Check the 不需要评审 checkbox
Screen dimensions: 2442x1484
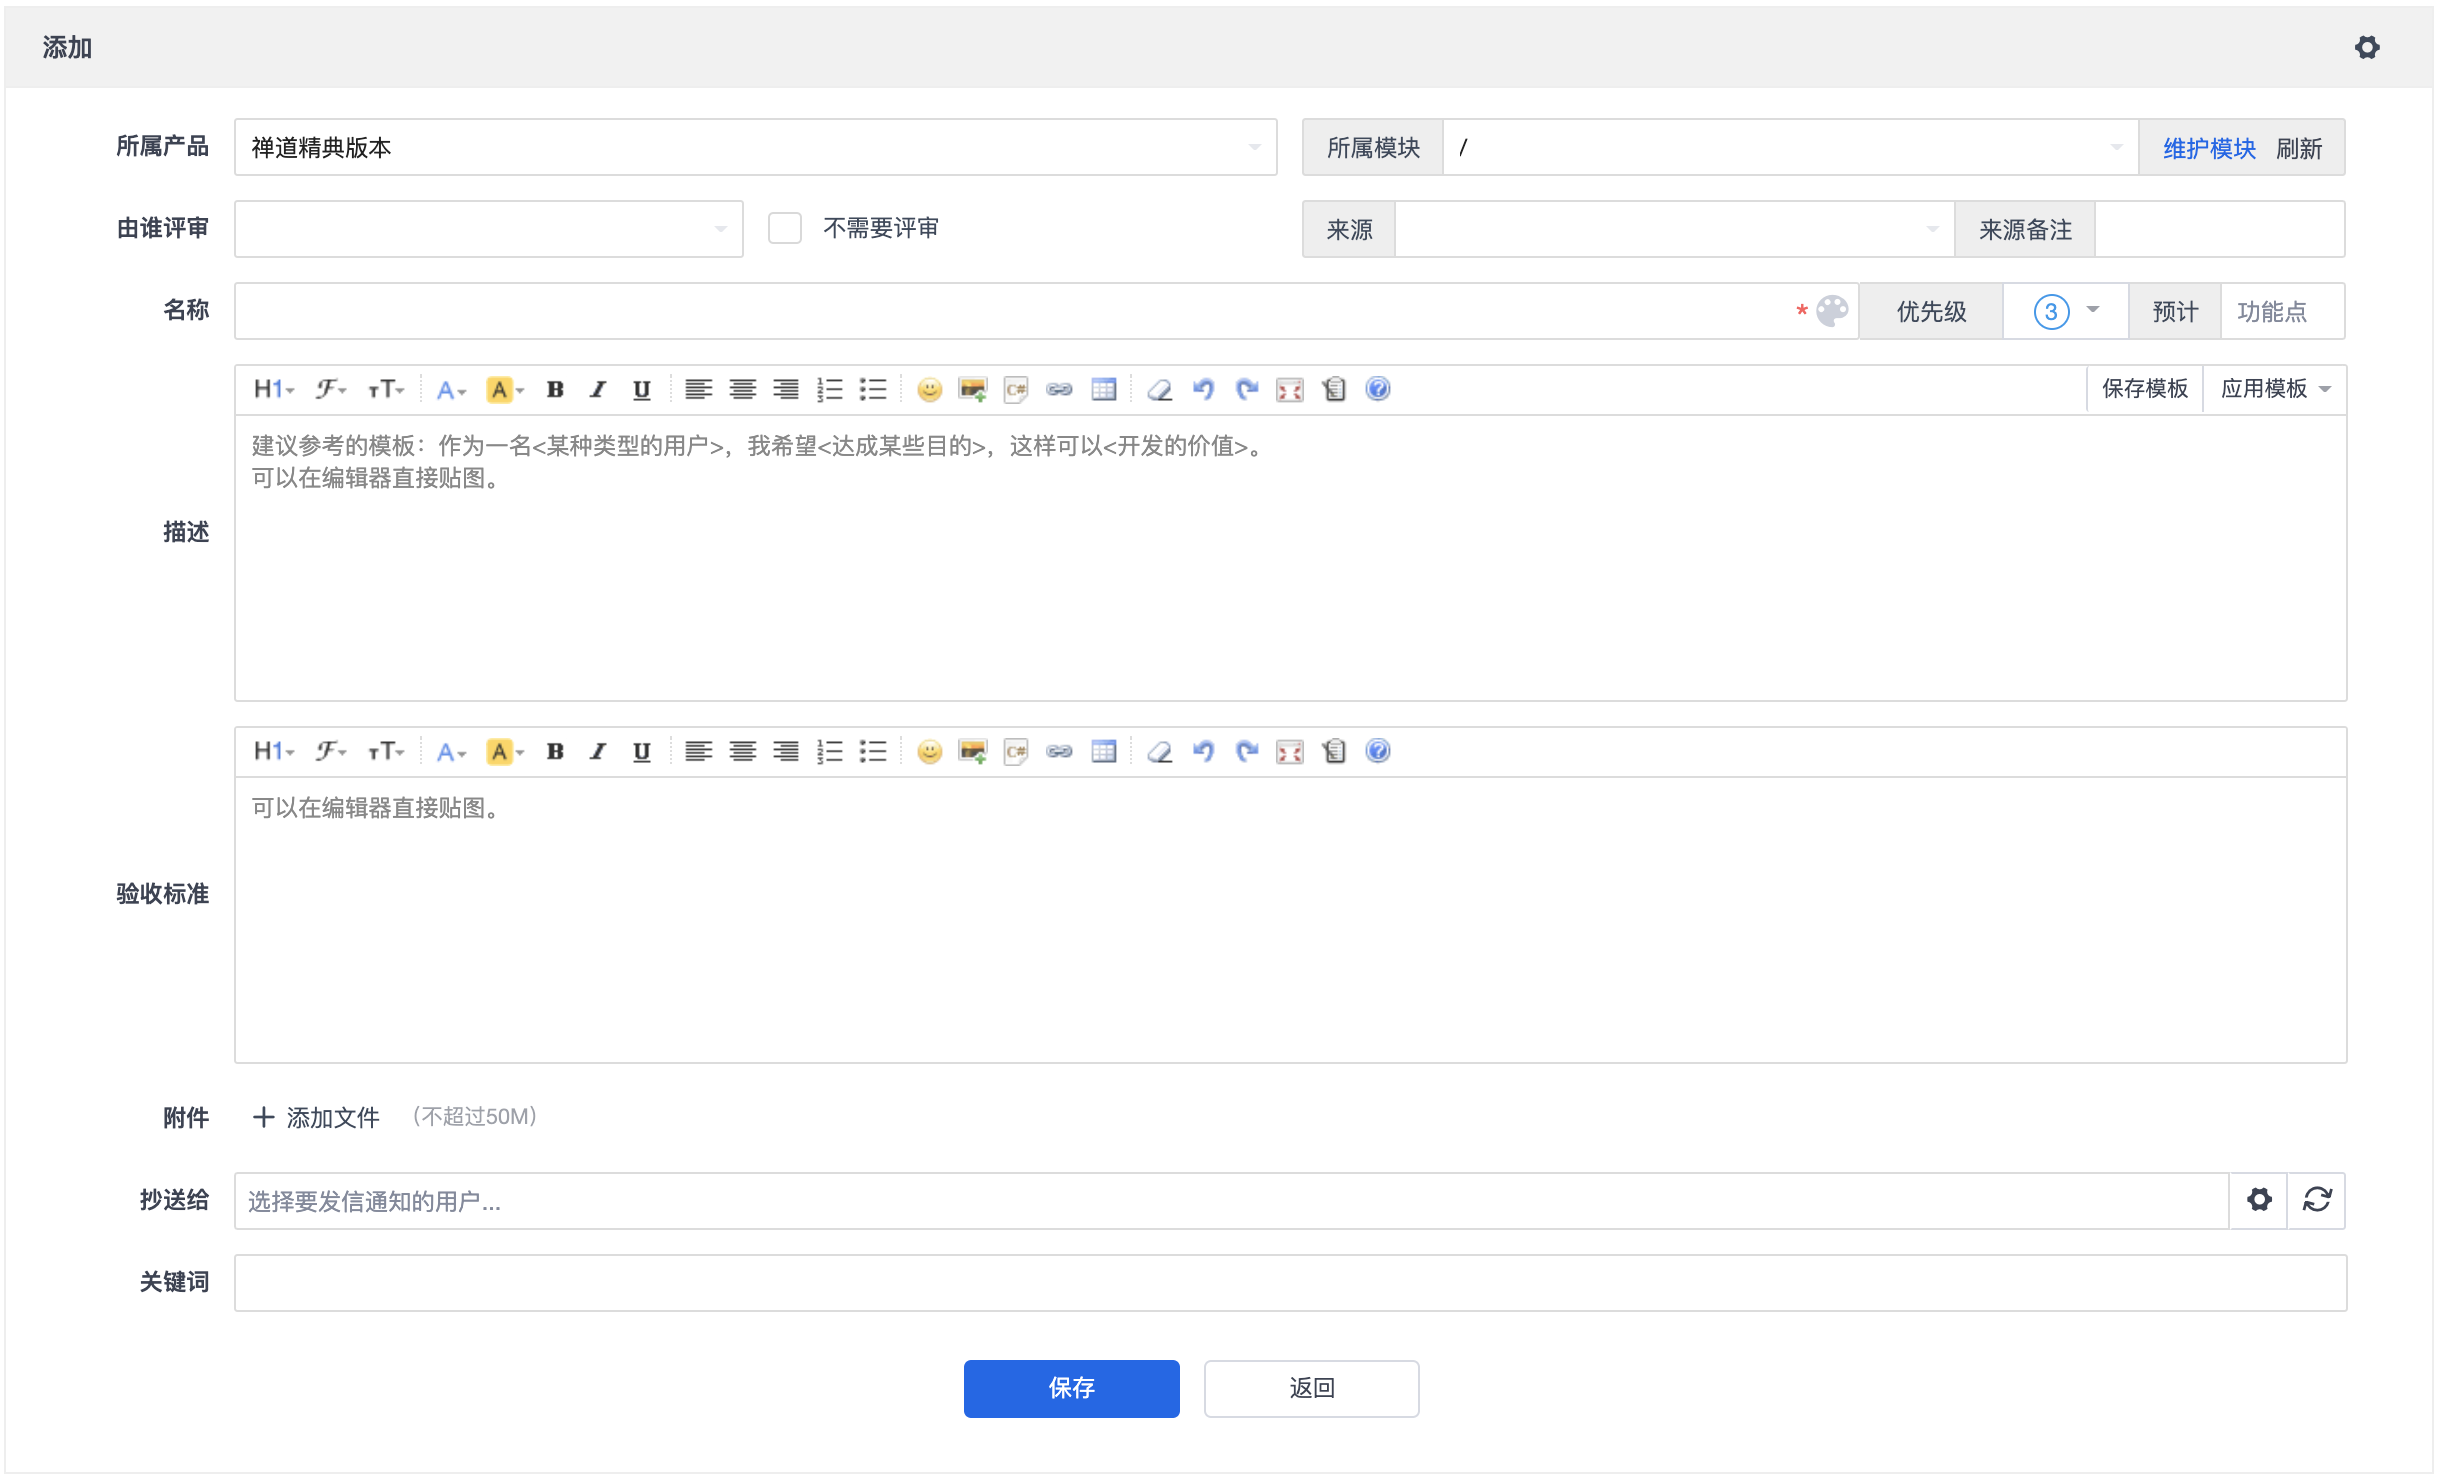pos(785,229)
